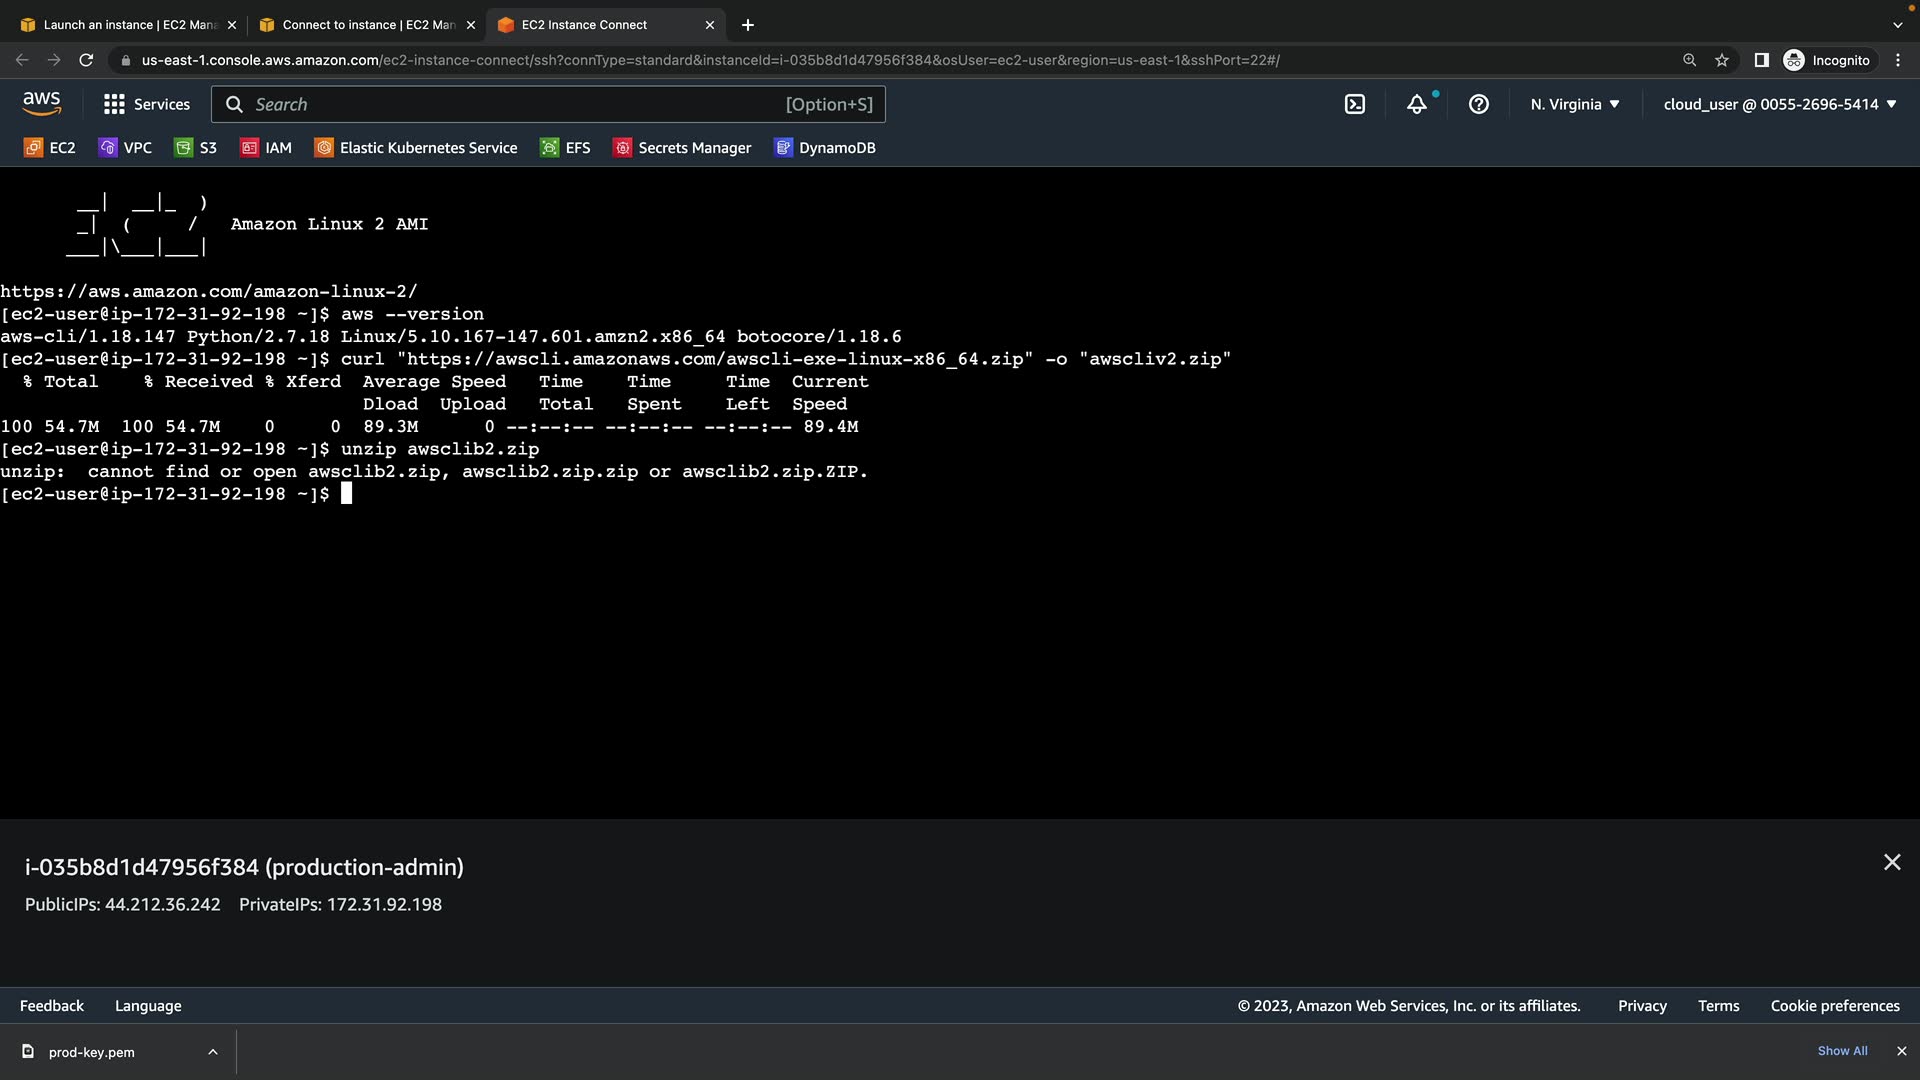Viewport: 1920px width, 1080px height.
Task: Expand the prod-key.pem download options chevron
Action: tap(213, 1052)
